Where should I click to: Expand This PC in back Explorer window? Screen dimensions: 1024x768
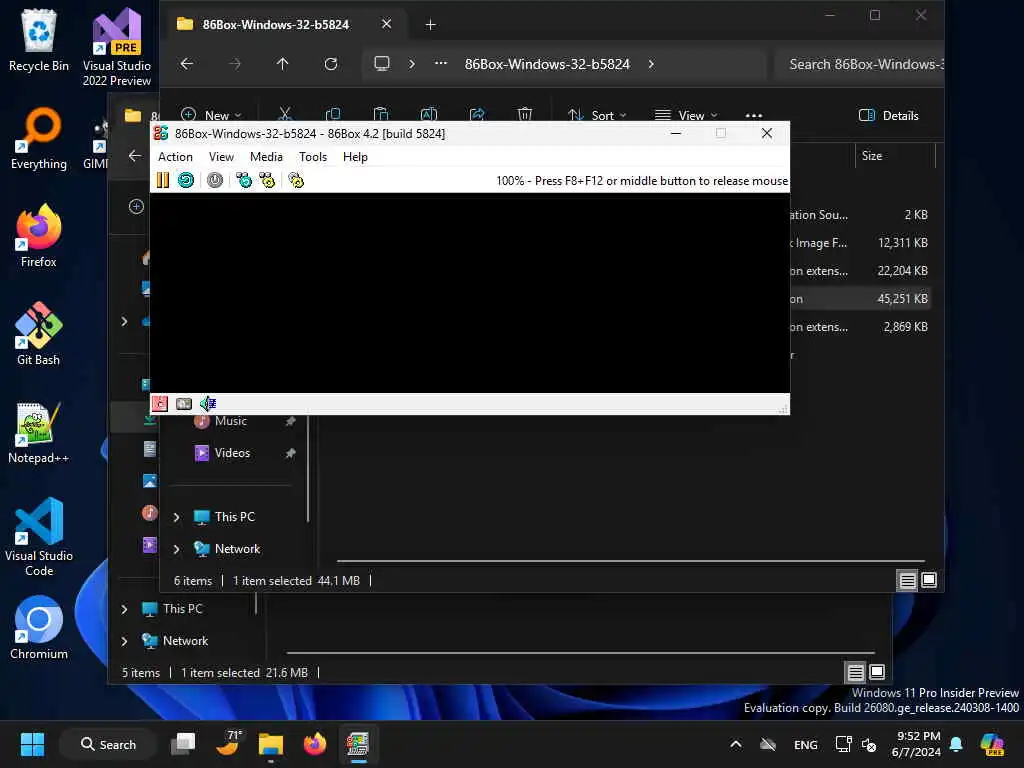click(124, 609)
